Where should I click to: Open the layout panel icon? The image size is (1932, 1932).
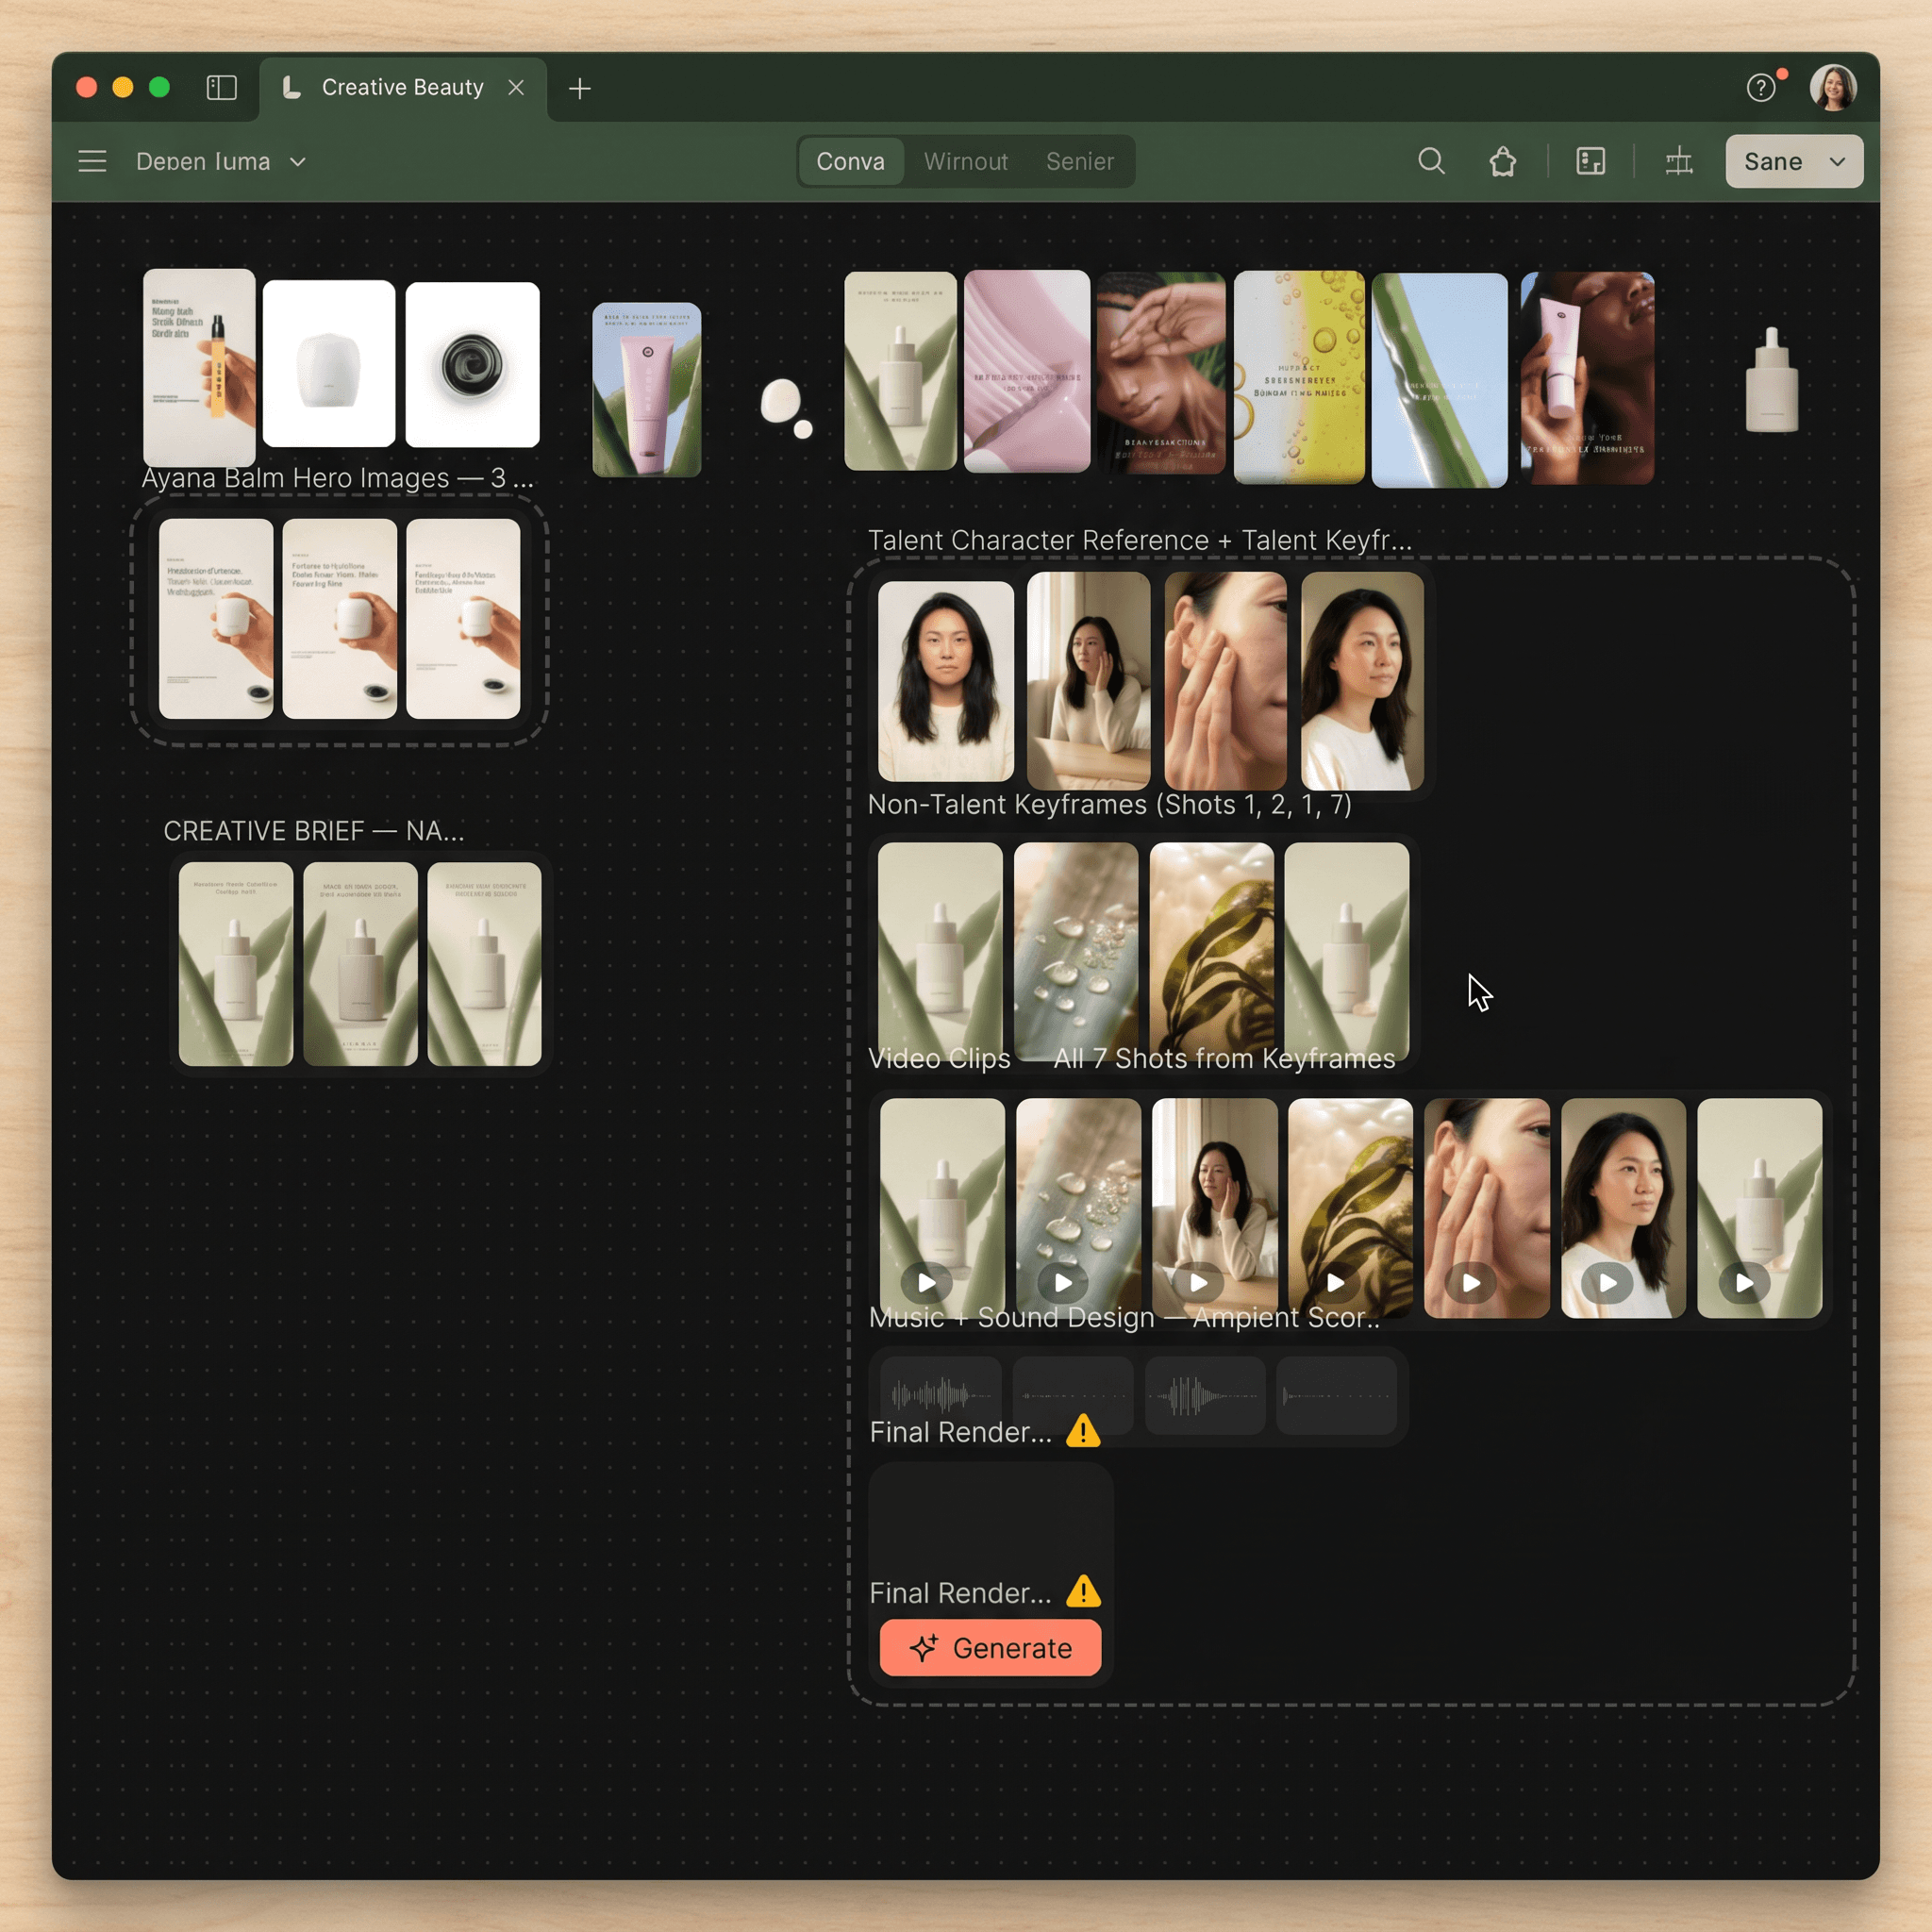click(1590, 161)
